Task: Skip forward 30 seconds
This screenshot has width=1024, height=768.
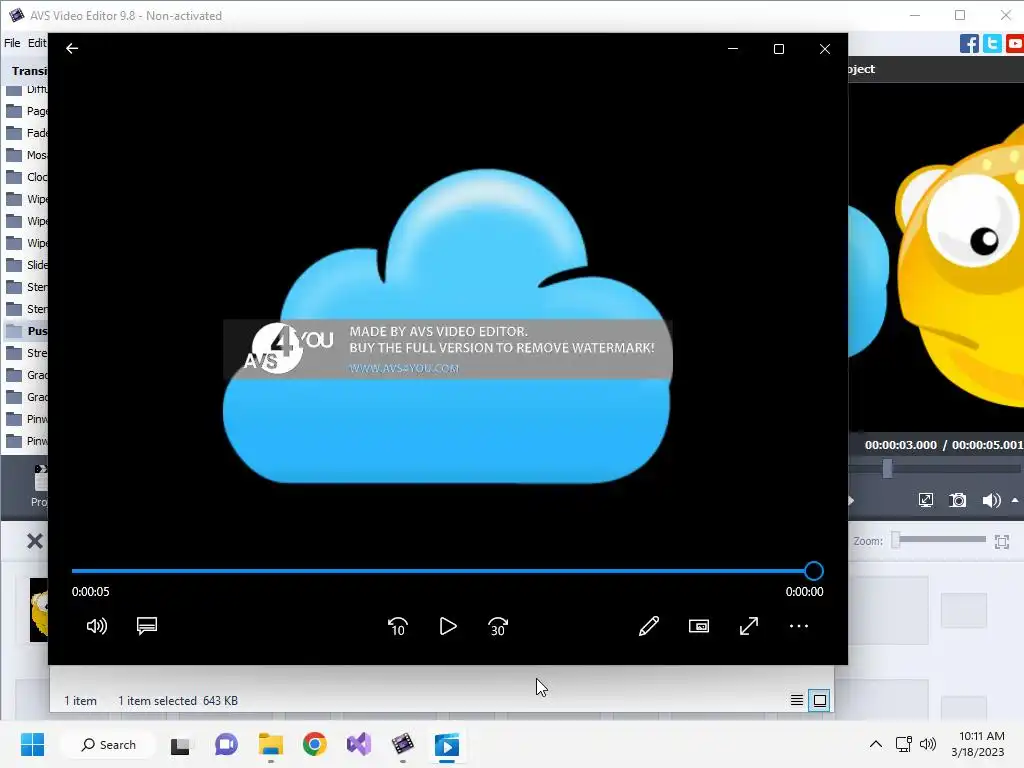Action: 498,626
